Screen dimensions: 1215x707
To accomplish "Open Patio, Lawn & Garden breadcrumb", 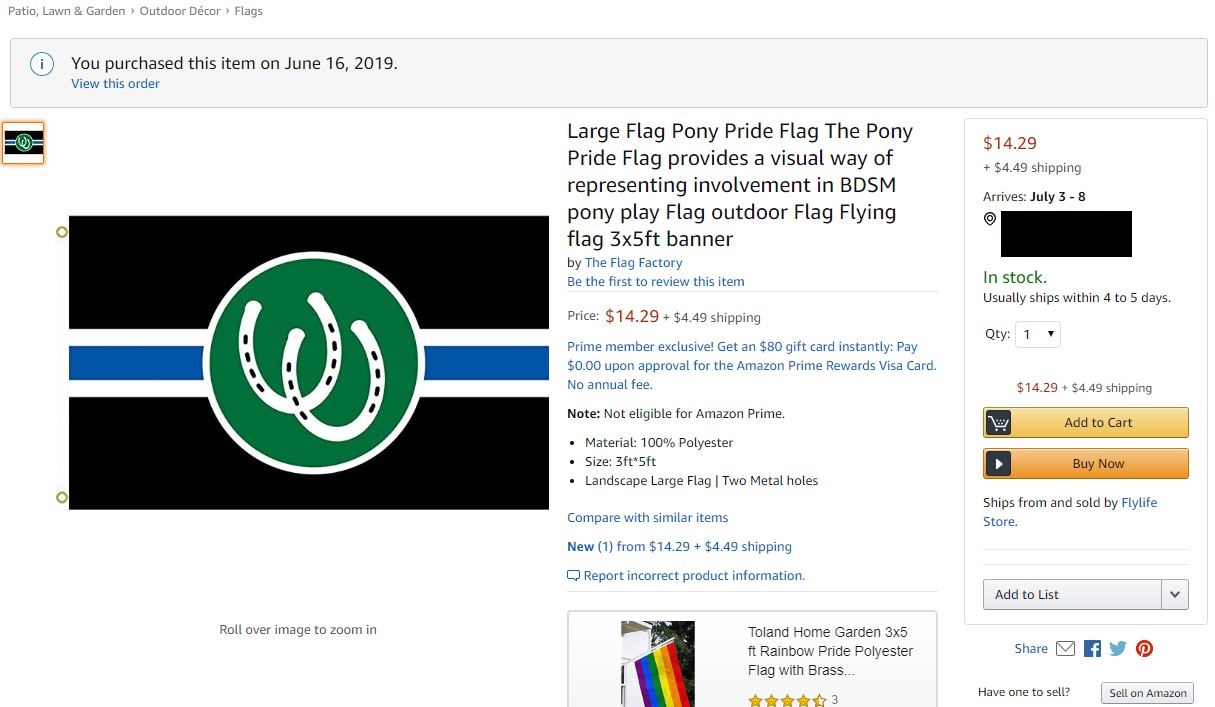I will 67,11.
